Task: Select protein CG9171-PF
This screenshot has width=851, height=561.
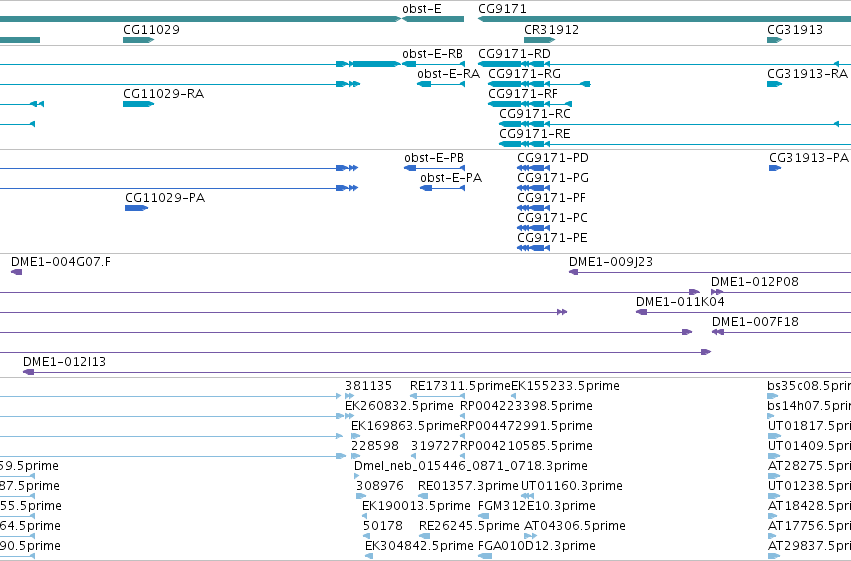Action: pyautogui.click(x=534, y=208)
